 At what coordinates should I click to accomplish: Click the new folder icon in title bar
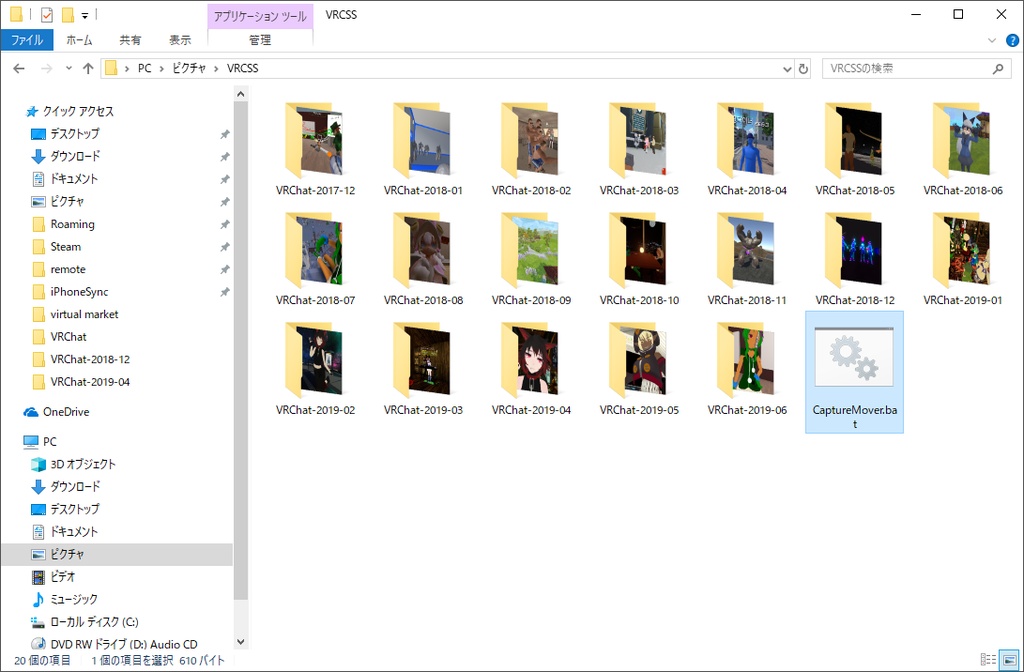click(67, 14)
